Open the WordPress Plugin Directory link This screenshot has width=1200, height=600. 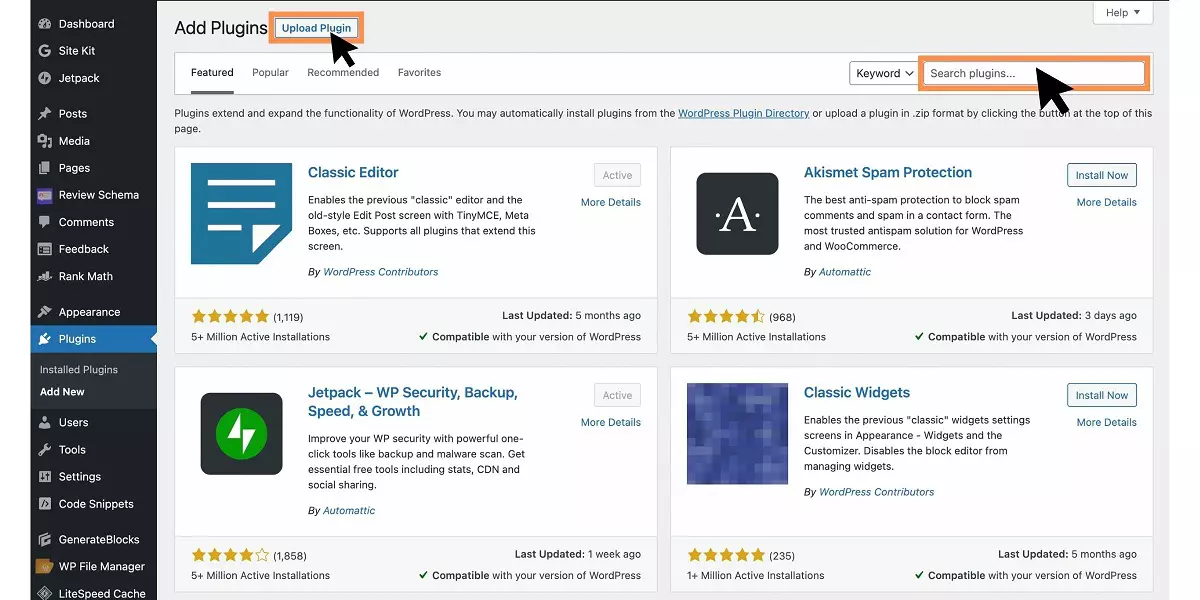(x=744, y=113)
